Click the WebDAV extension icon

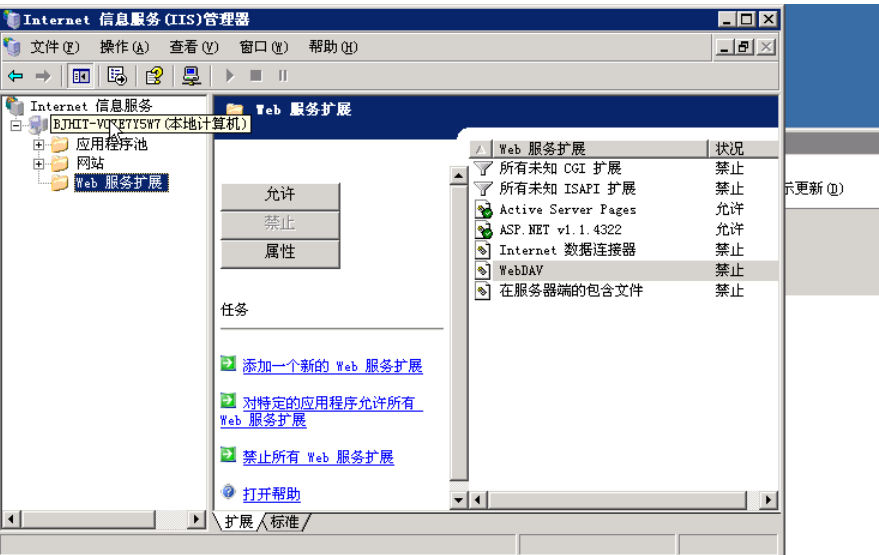coord(483,270)
